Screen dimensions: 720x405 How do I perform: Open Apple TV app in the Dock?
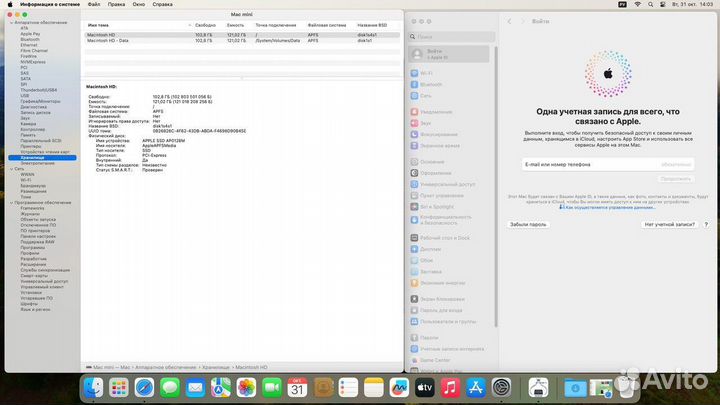pyautogui.click(x=425, y=388)
